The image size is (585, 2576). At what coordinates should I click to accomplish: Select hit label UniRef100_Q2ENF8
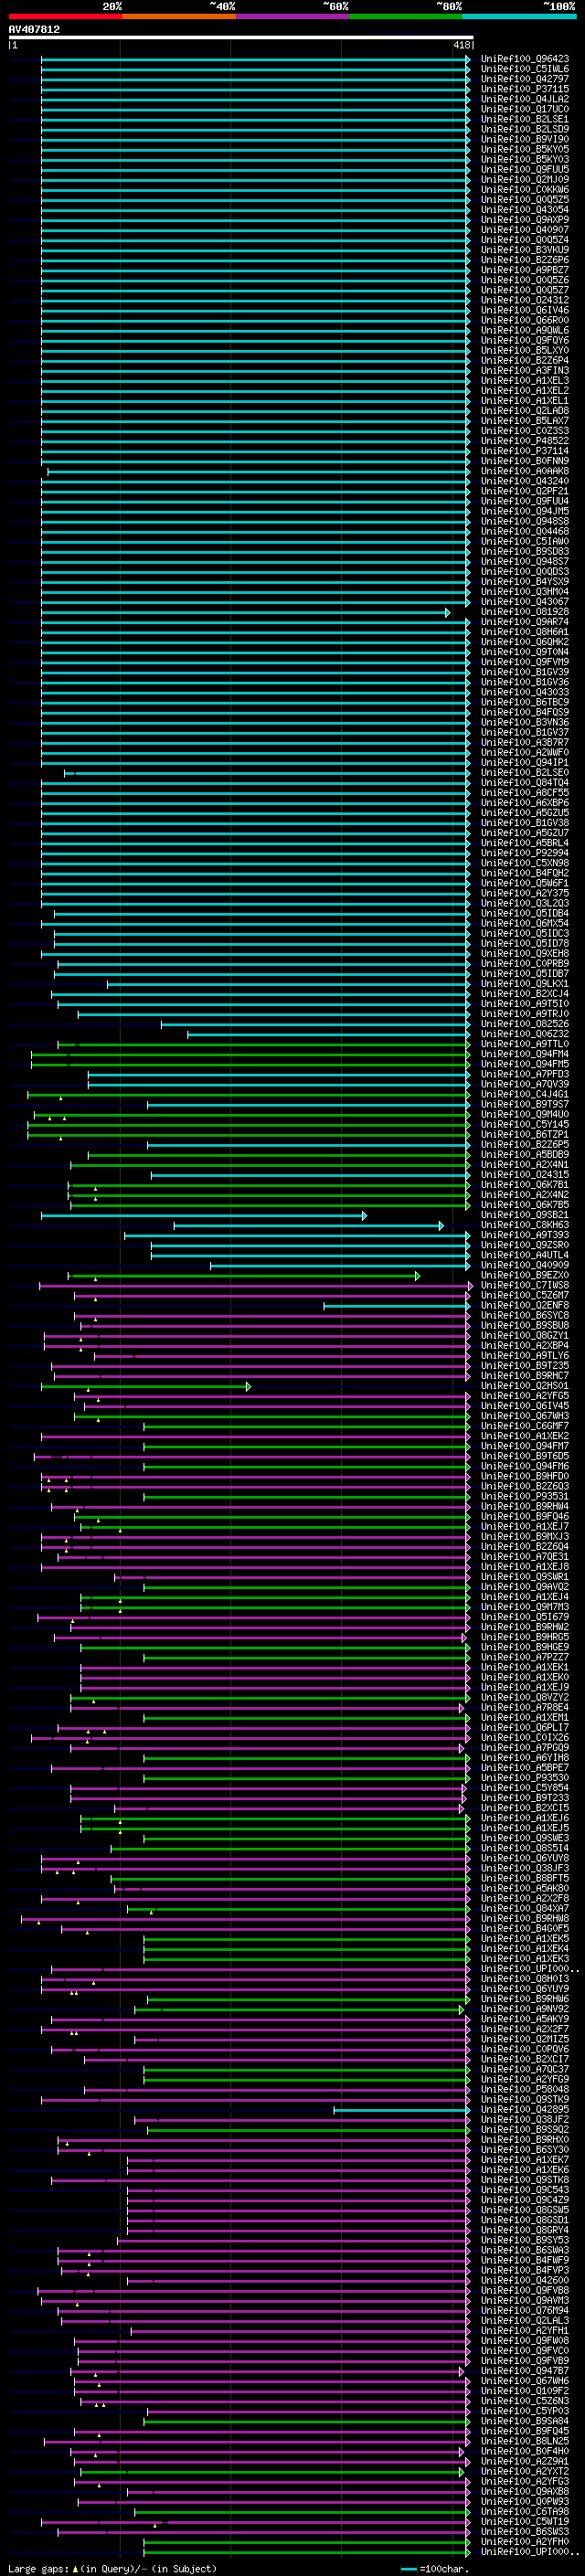[x=525, y=1306]
